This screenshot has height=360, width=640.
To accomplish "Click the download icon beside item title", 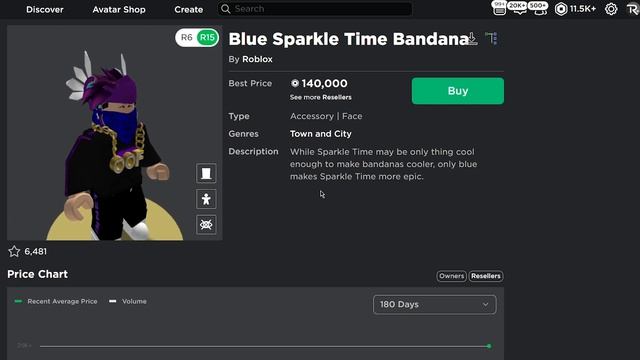I will pos(472,38).
